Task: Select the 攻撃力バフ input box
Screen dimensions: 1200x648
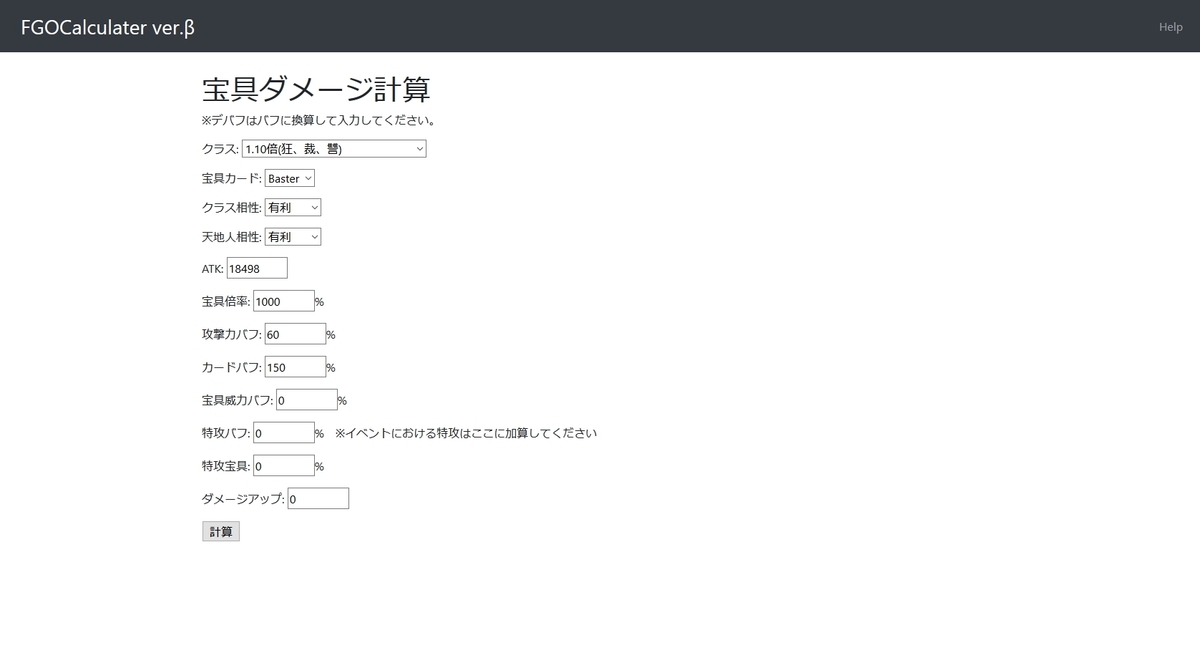Action: coord(295,334)
